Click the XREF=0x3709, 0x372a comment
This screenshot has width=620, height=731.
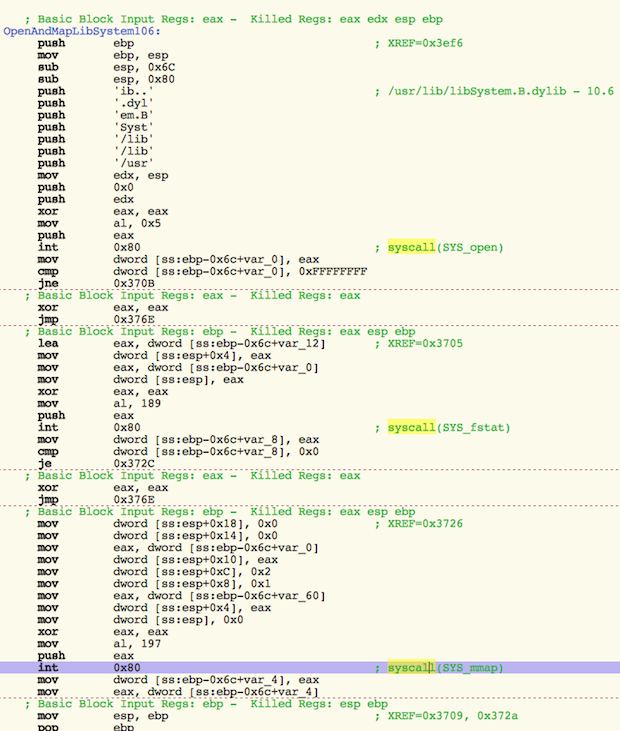point(448,715)
